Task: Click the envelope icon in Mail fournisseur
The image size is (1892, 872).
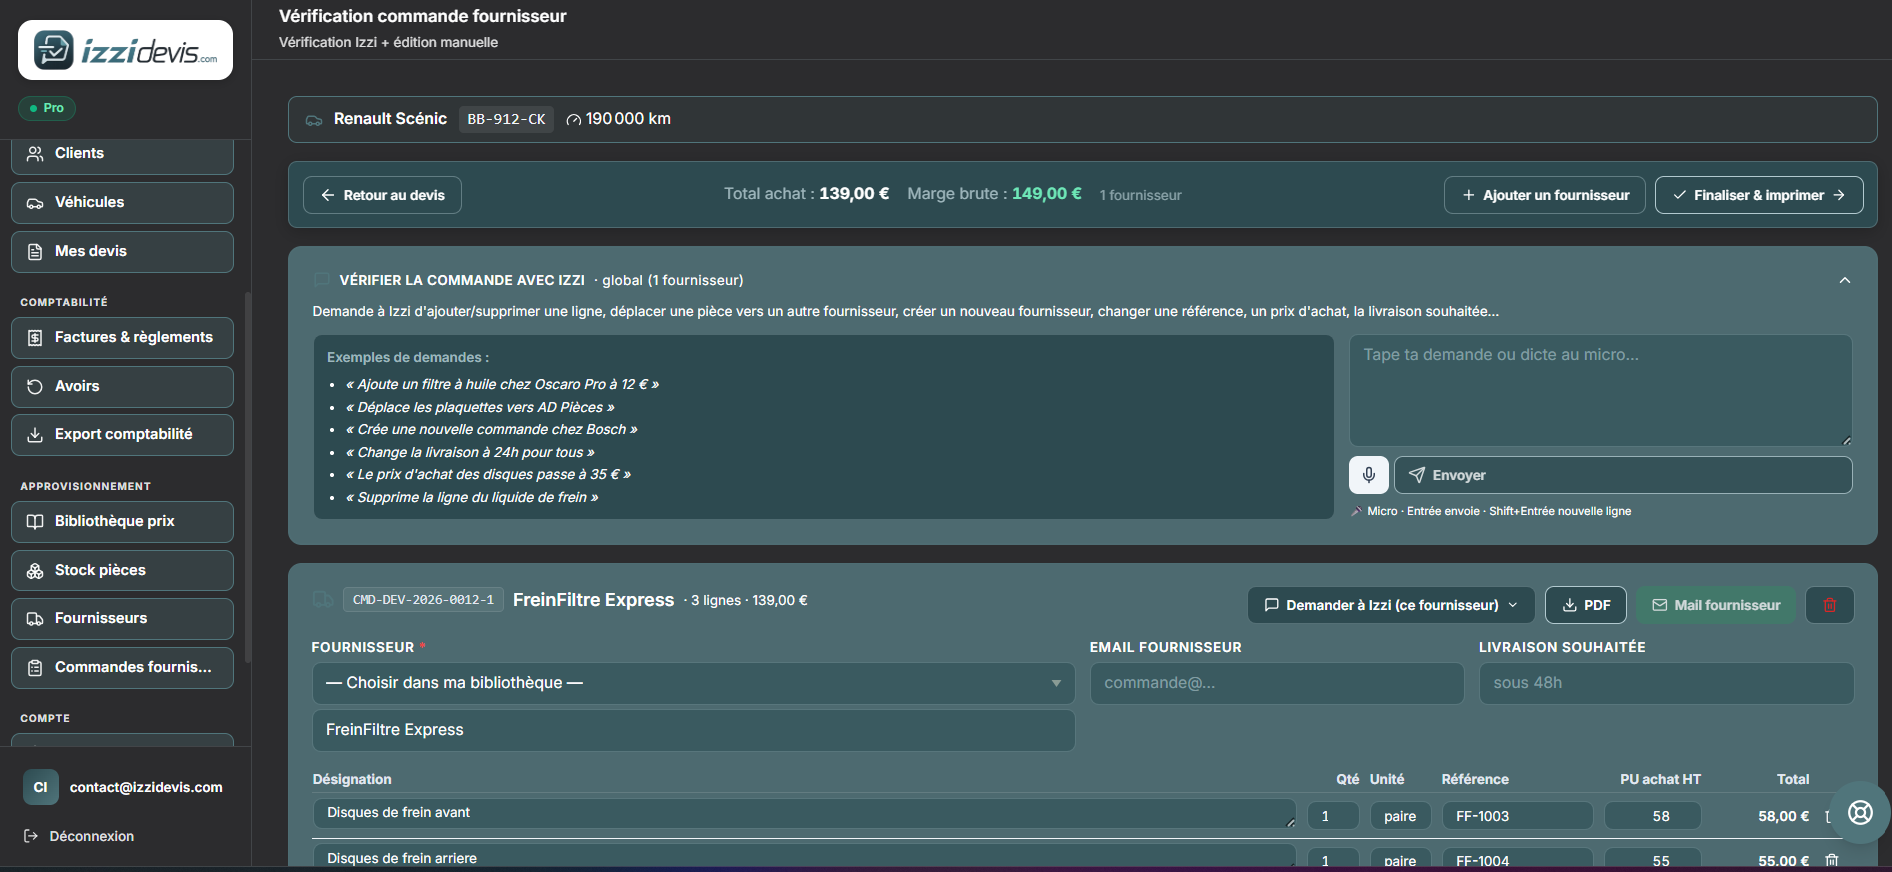Action: (1660, 605)
